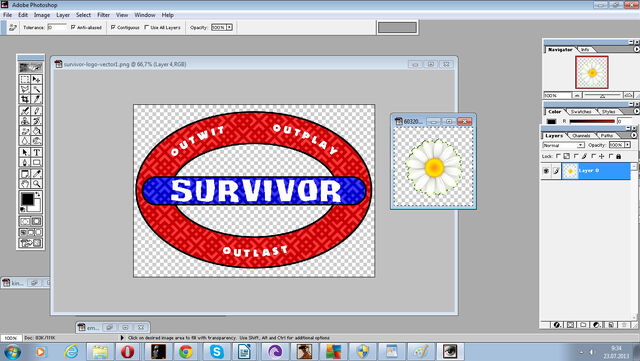Click the Tolerance input field

pyautogui.click(x=57, y=27)
